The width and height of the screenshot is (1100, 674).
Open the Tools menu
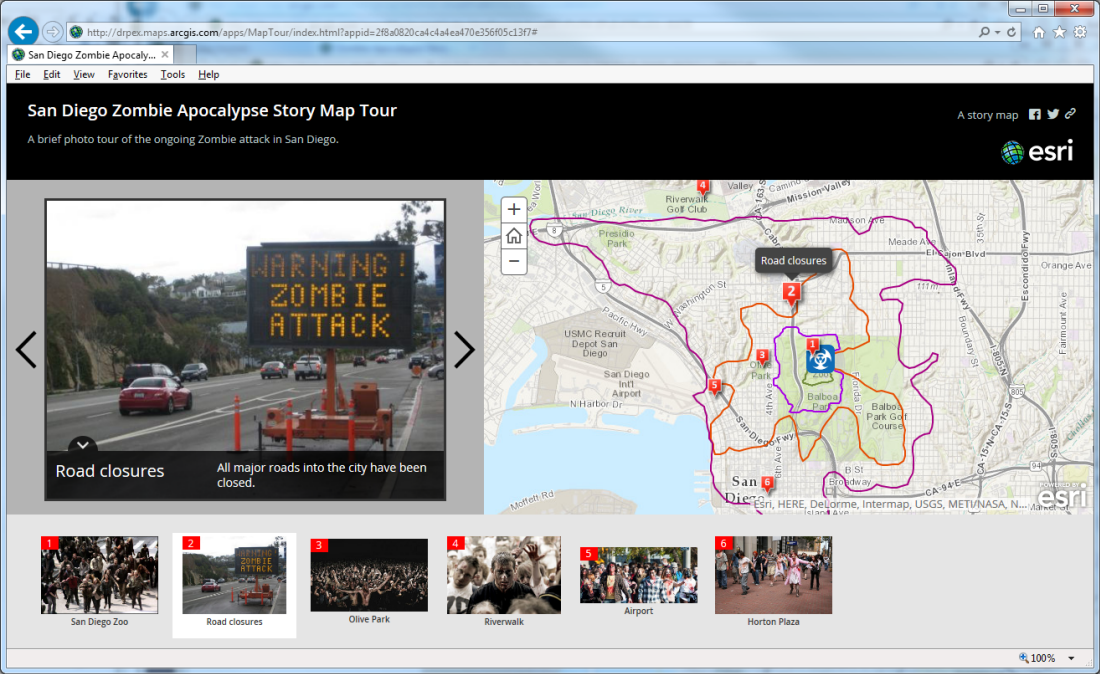coord(173,74)
